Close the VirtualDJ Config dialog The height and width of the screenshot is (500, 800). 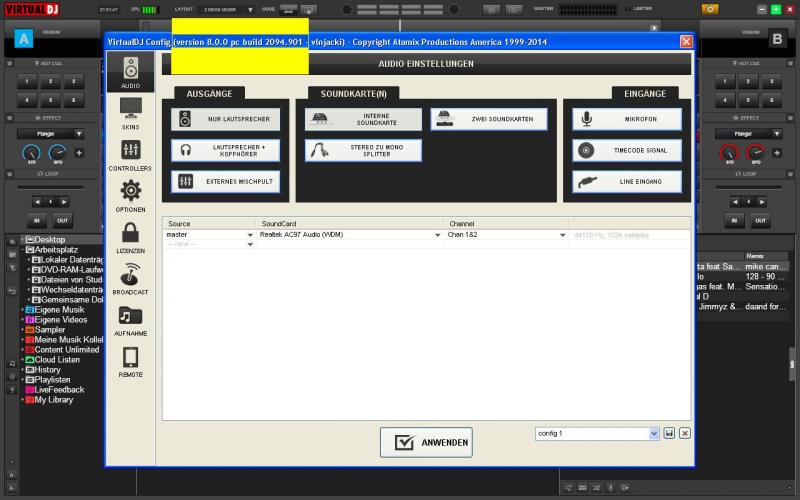[686, 41]
